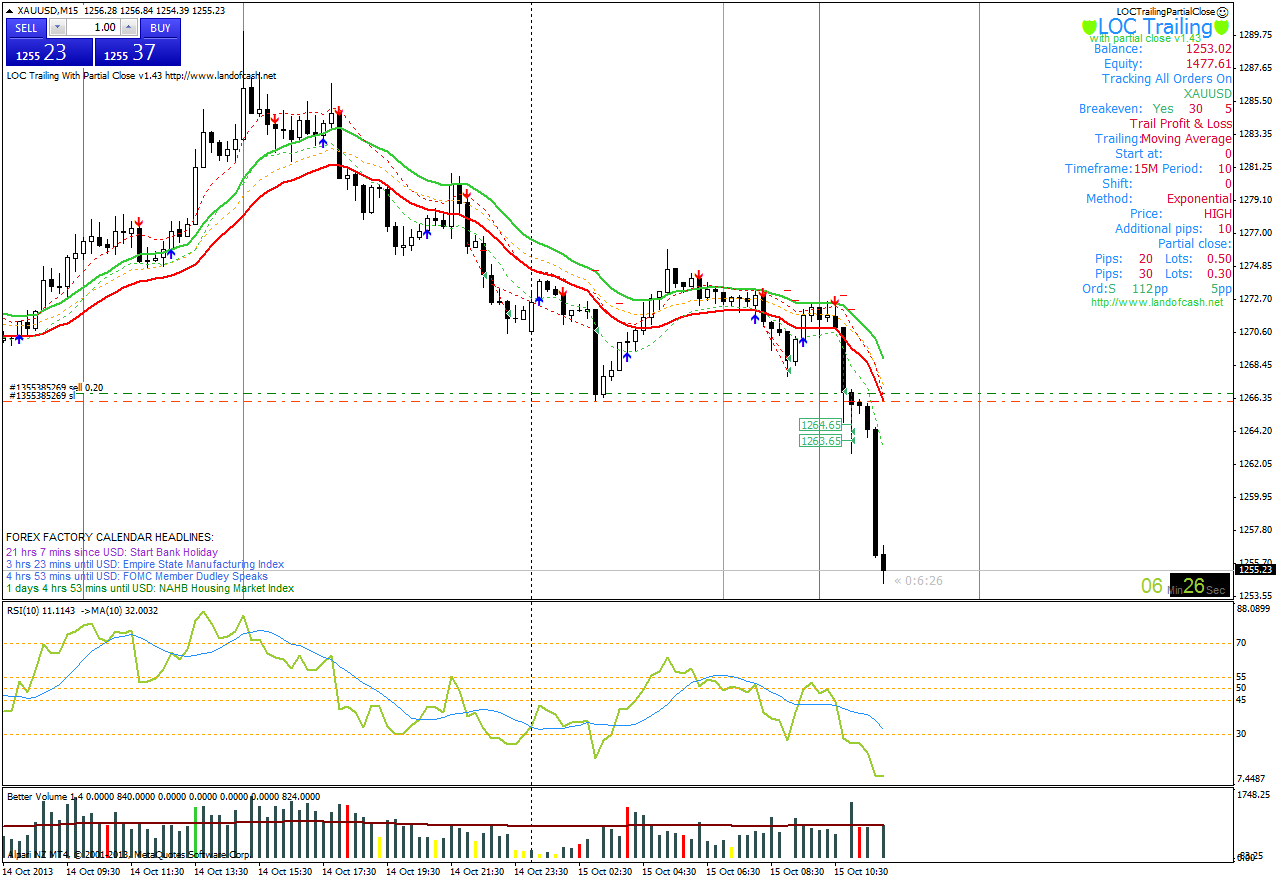Click the Additional pips label
Viewport: 1276px width, 880px height.
[1158, 228]
